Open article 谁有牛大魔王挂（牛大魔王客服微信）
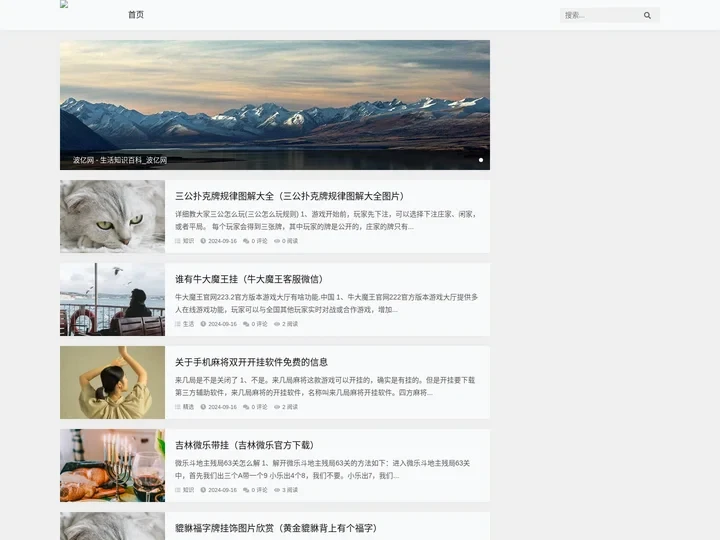This screenshot has height=540, width=720. click(249, 279)
